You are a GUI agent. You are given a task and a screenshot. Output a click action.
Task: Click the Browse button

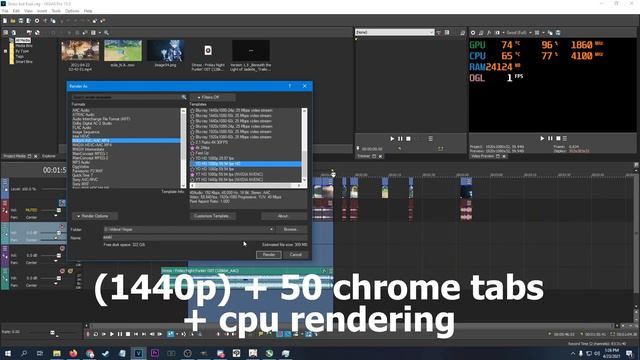click(x=291, y=229)
